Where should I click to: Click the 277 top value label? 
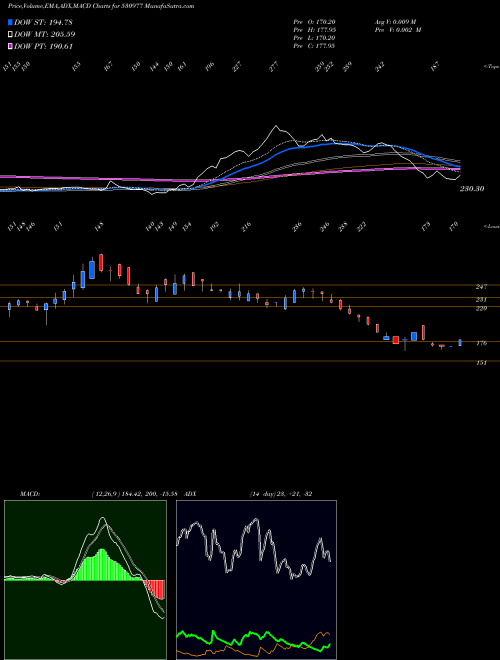tap(274, 67)
